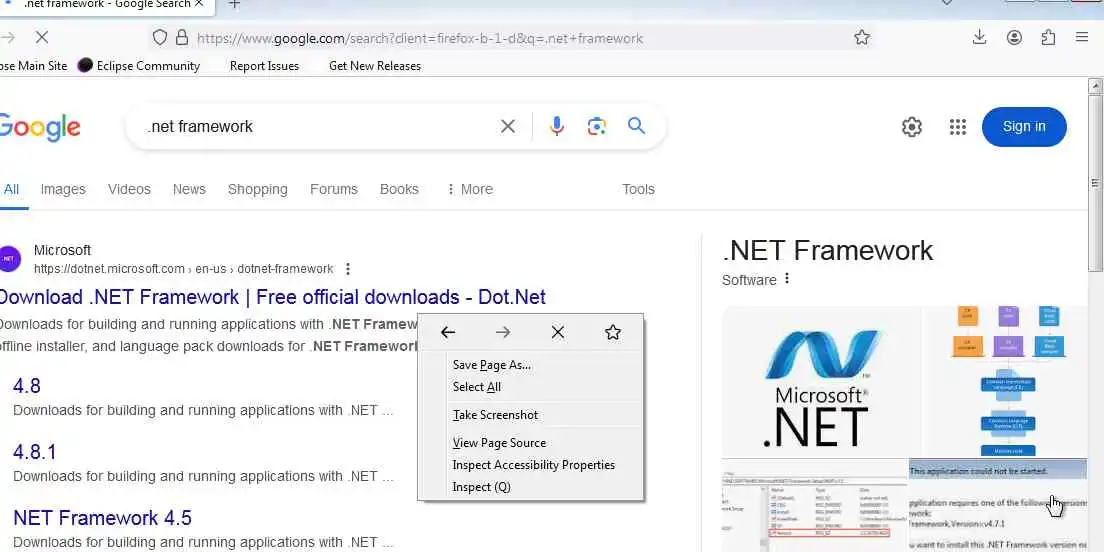Open the 4.8.1 sitelink
Screen dimensions: 1104x552
point(34,452)
